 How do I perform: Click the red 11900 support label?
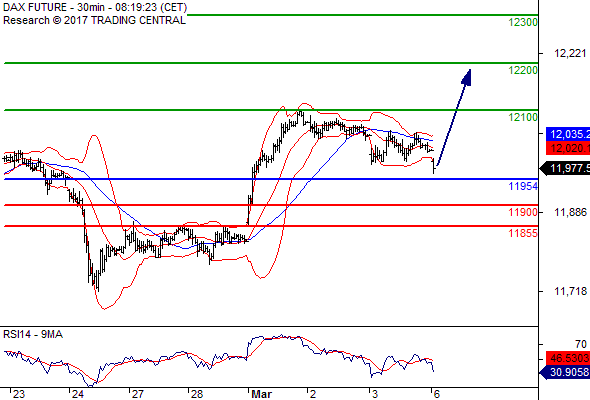tap(523, 212)
